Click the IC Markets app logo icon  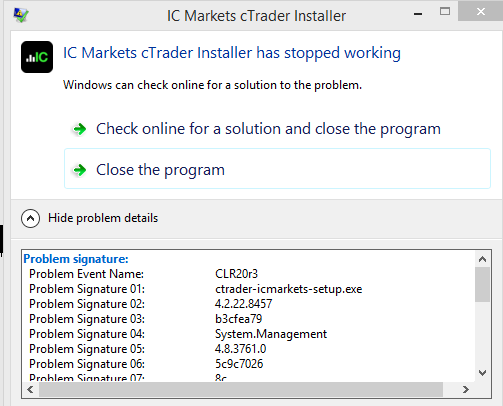pyautogui.click(x=37, y=57)
